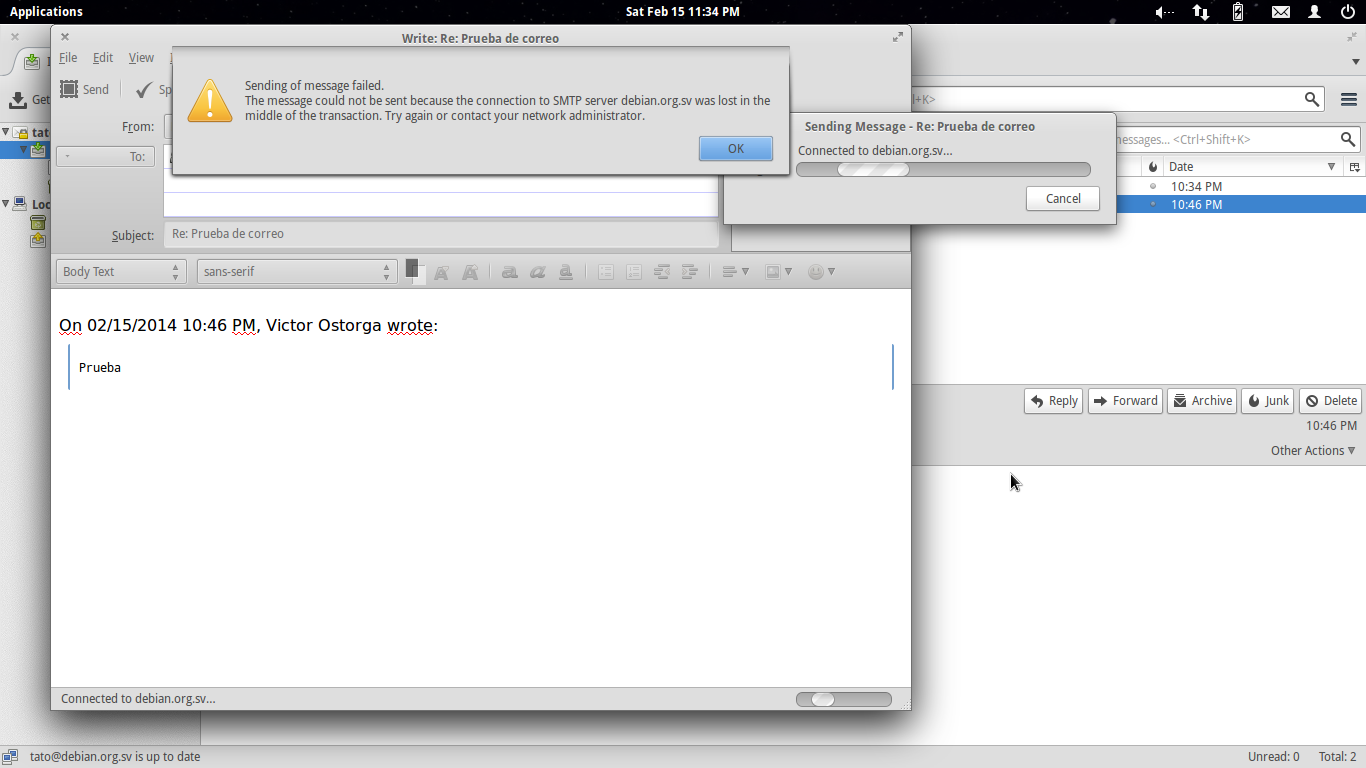
Task: Click the smaller font size icon
Action: pyautogui.click(x=442, y=272)
